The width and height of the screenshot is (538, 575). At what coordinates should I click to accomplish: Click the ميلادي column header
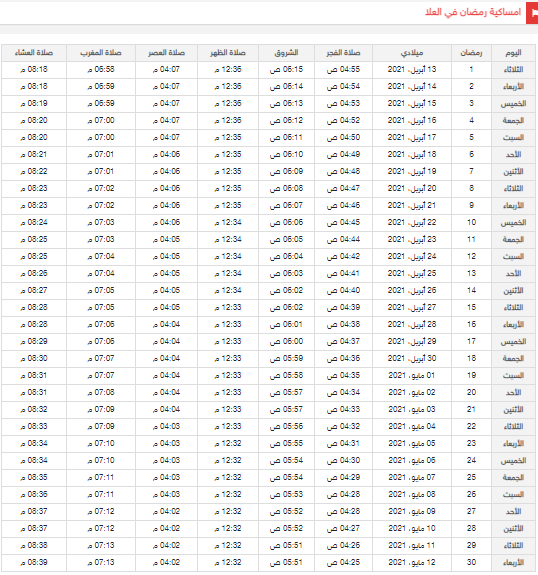412,53
